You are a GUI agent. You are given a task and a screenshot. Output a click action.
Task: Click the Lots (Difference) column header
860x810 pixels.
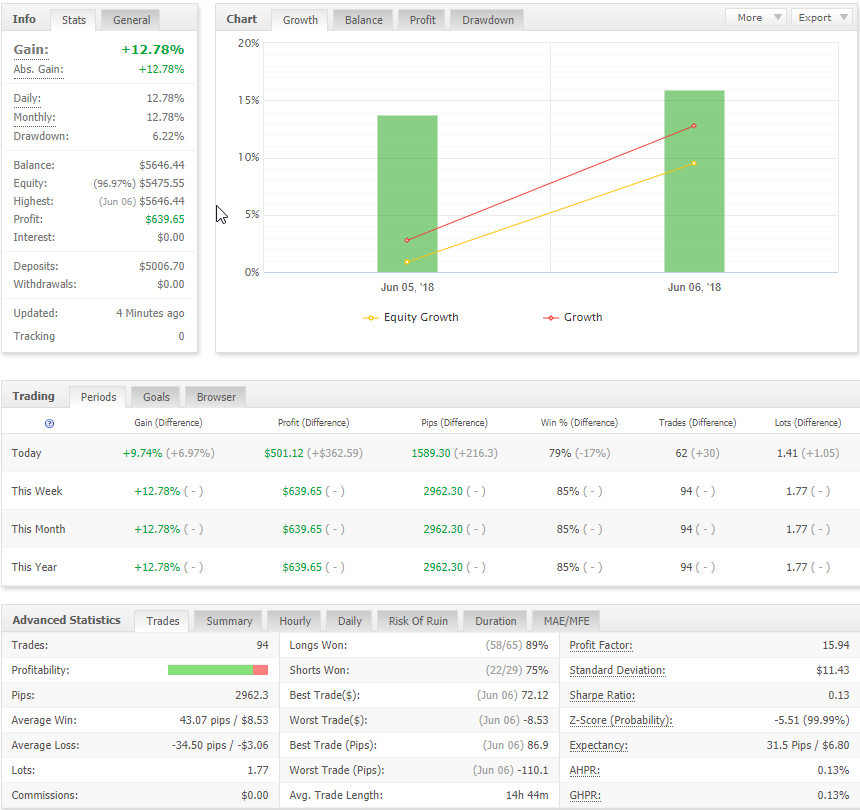pos(807,423)
